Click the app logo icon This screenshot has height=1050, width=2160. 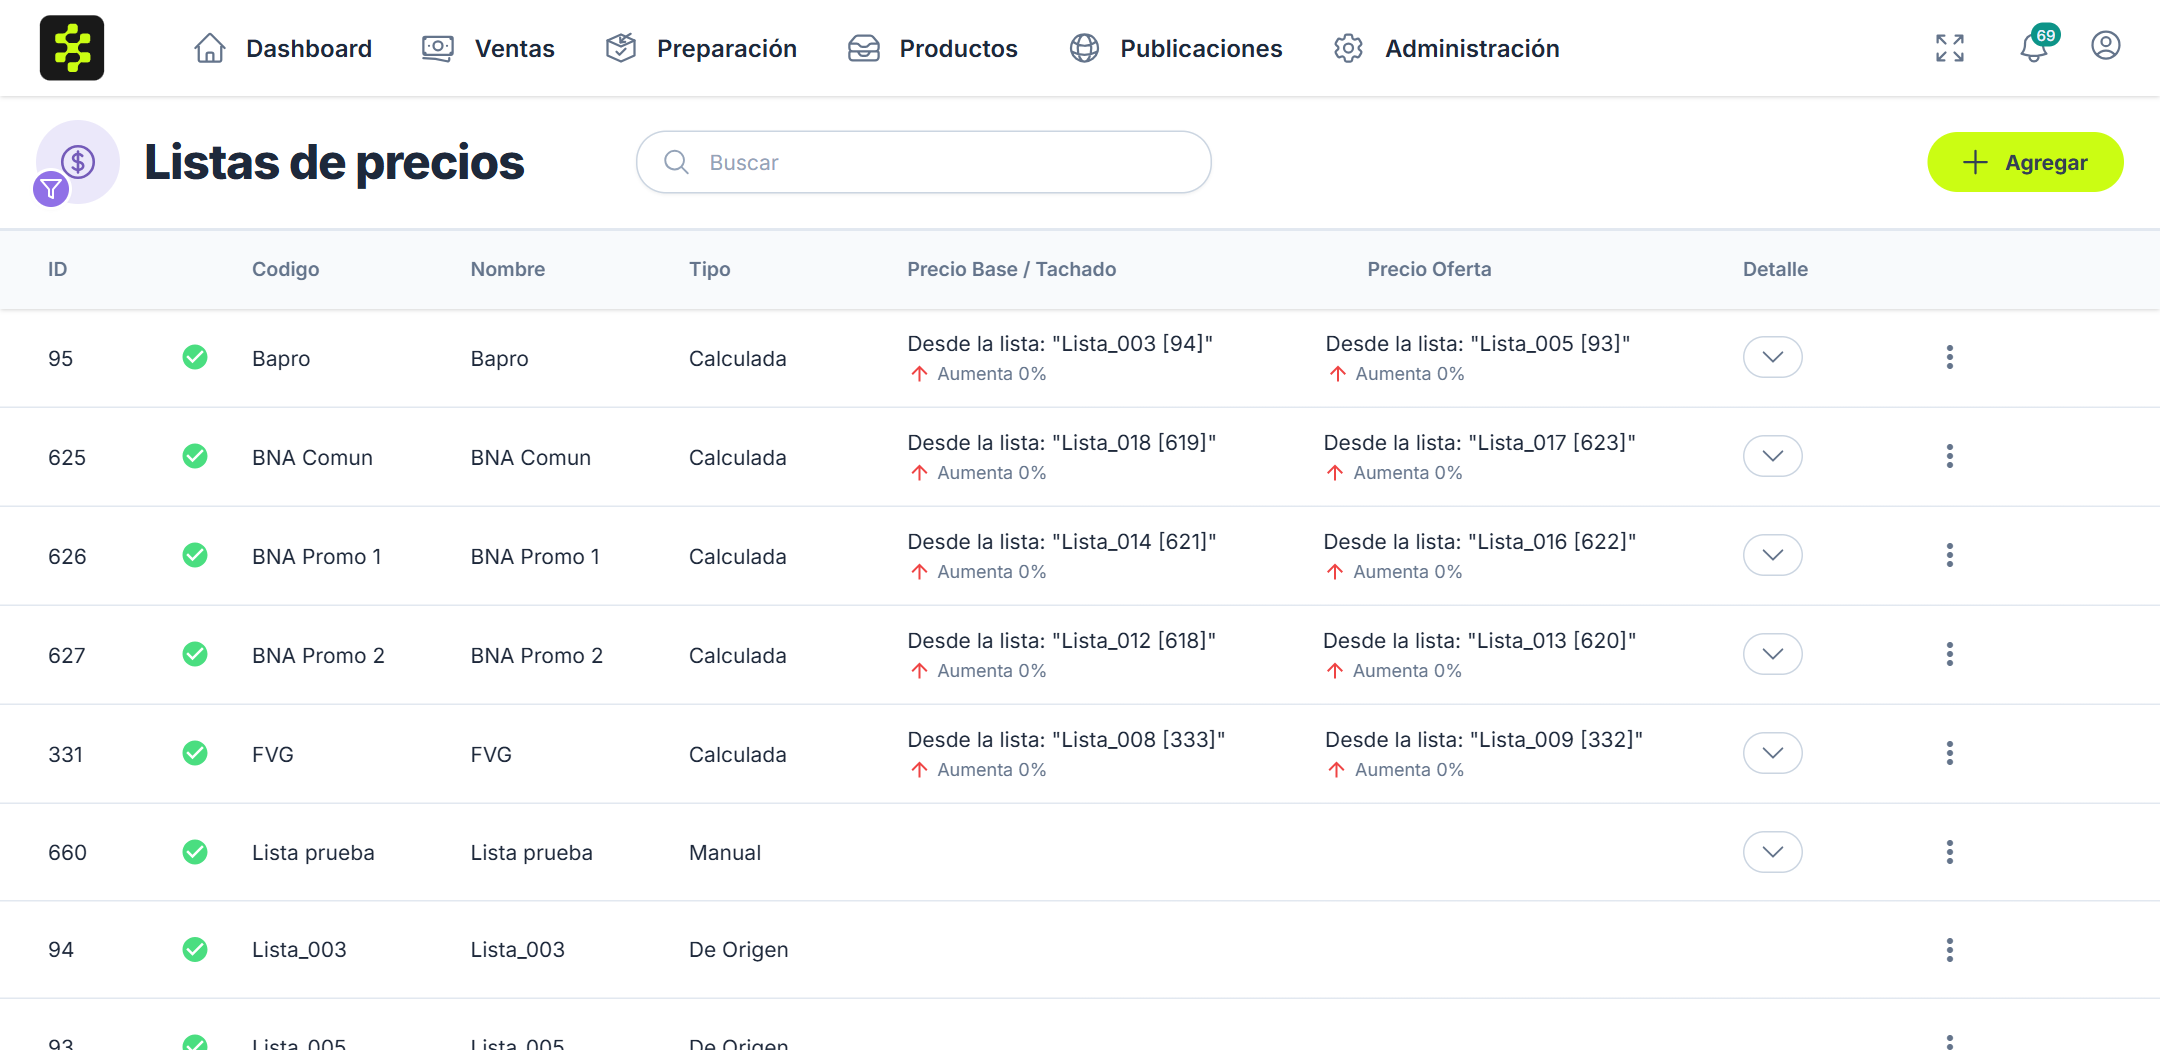click(72, 48)
